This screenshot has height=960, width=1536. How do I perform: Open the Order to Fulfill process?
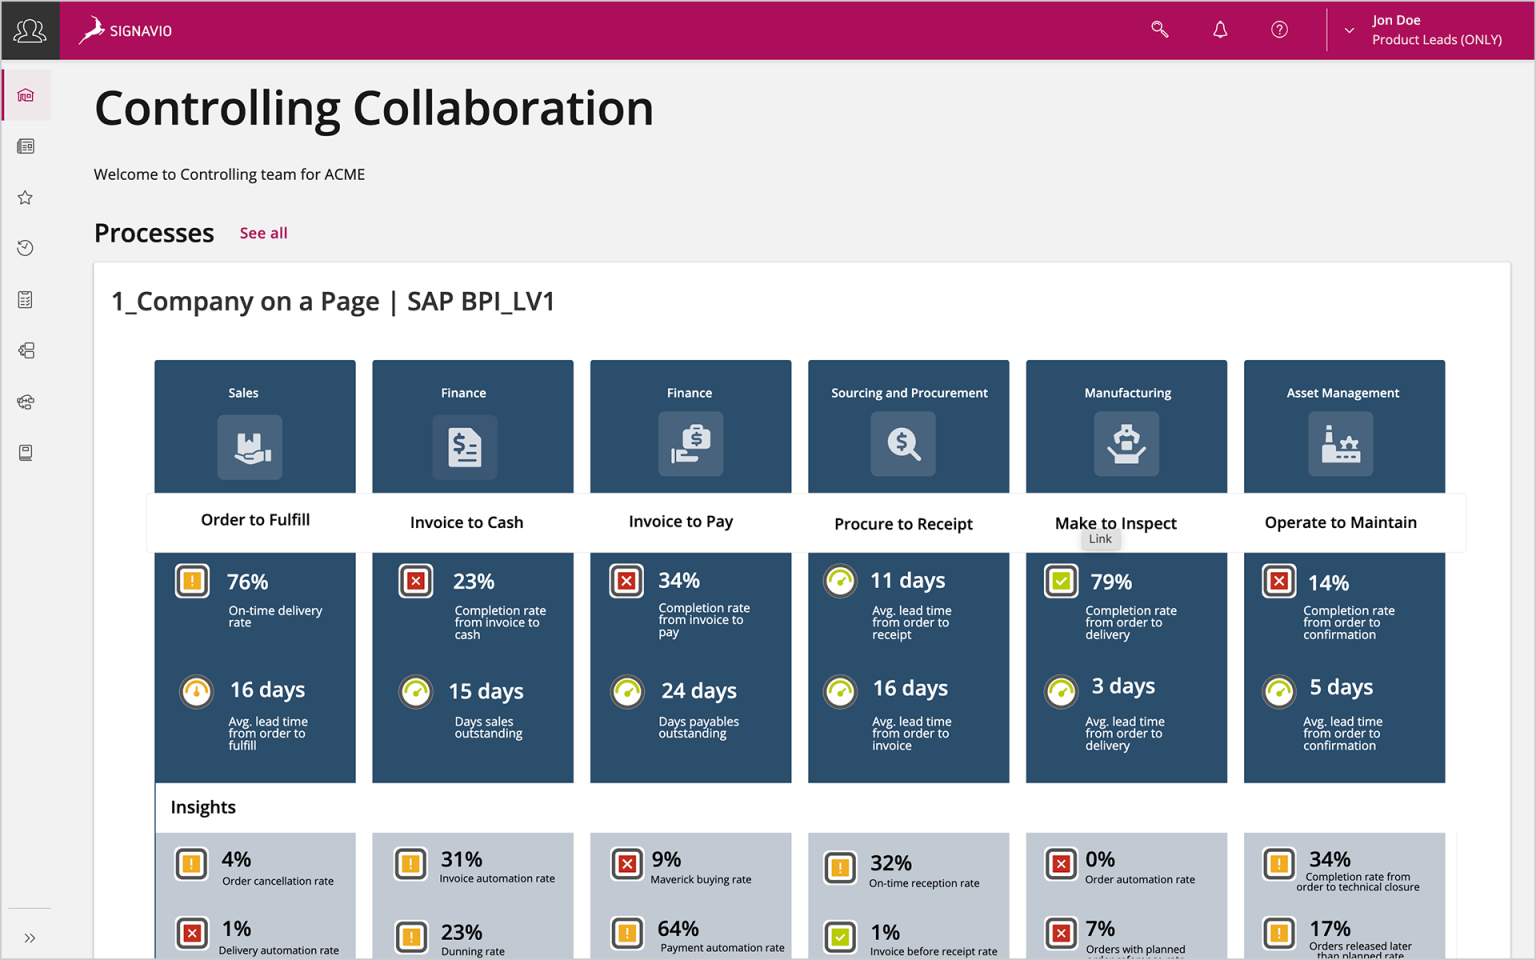(x=254, y=520)
